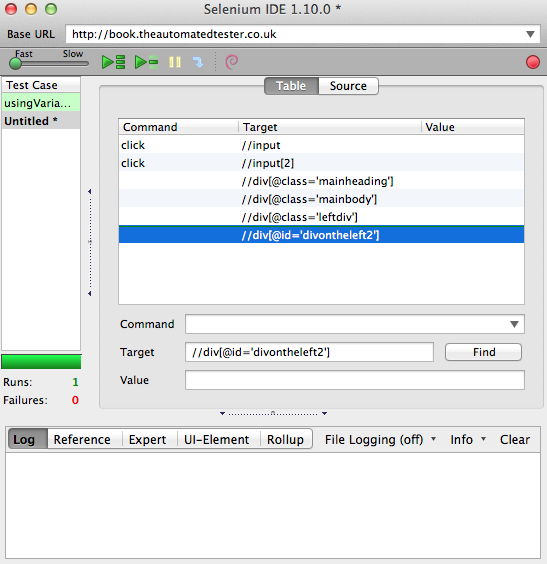Open Base URL dropdown arrow
Image resolution: width=547 pixels, height=564 pixels.
[530, 34]
